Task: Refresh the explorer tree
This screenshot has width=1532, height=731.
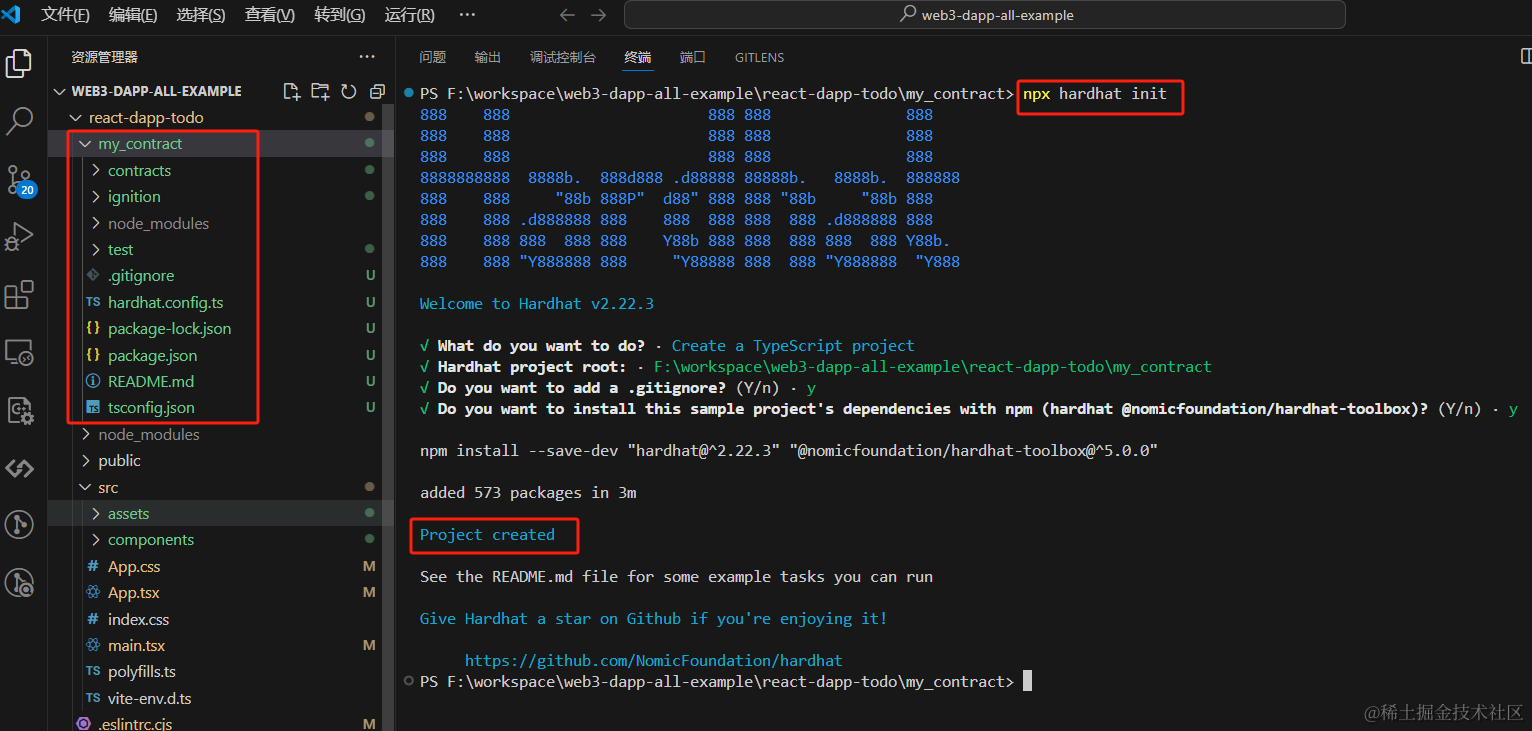Action: (x=349, y=91)
